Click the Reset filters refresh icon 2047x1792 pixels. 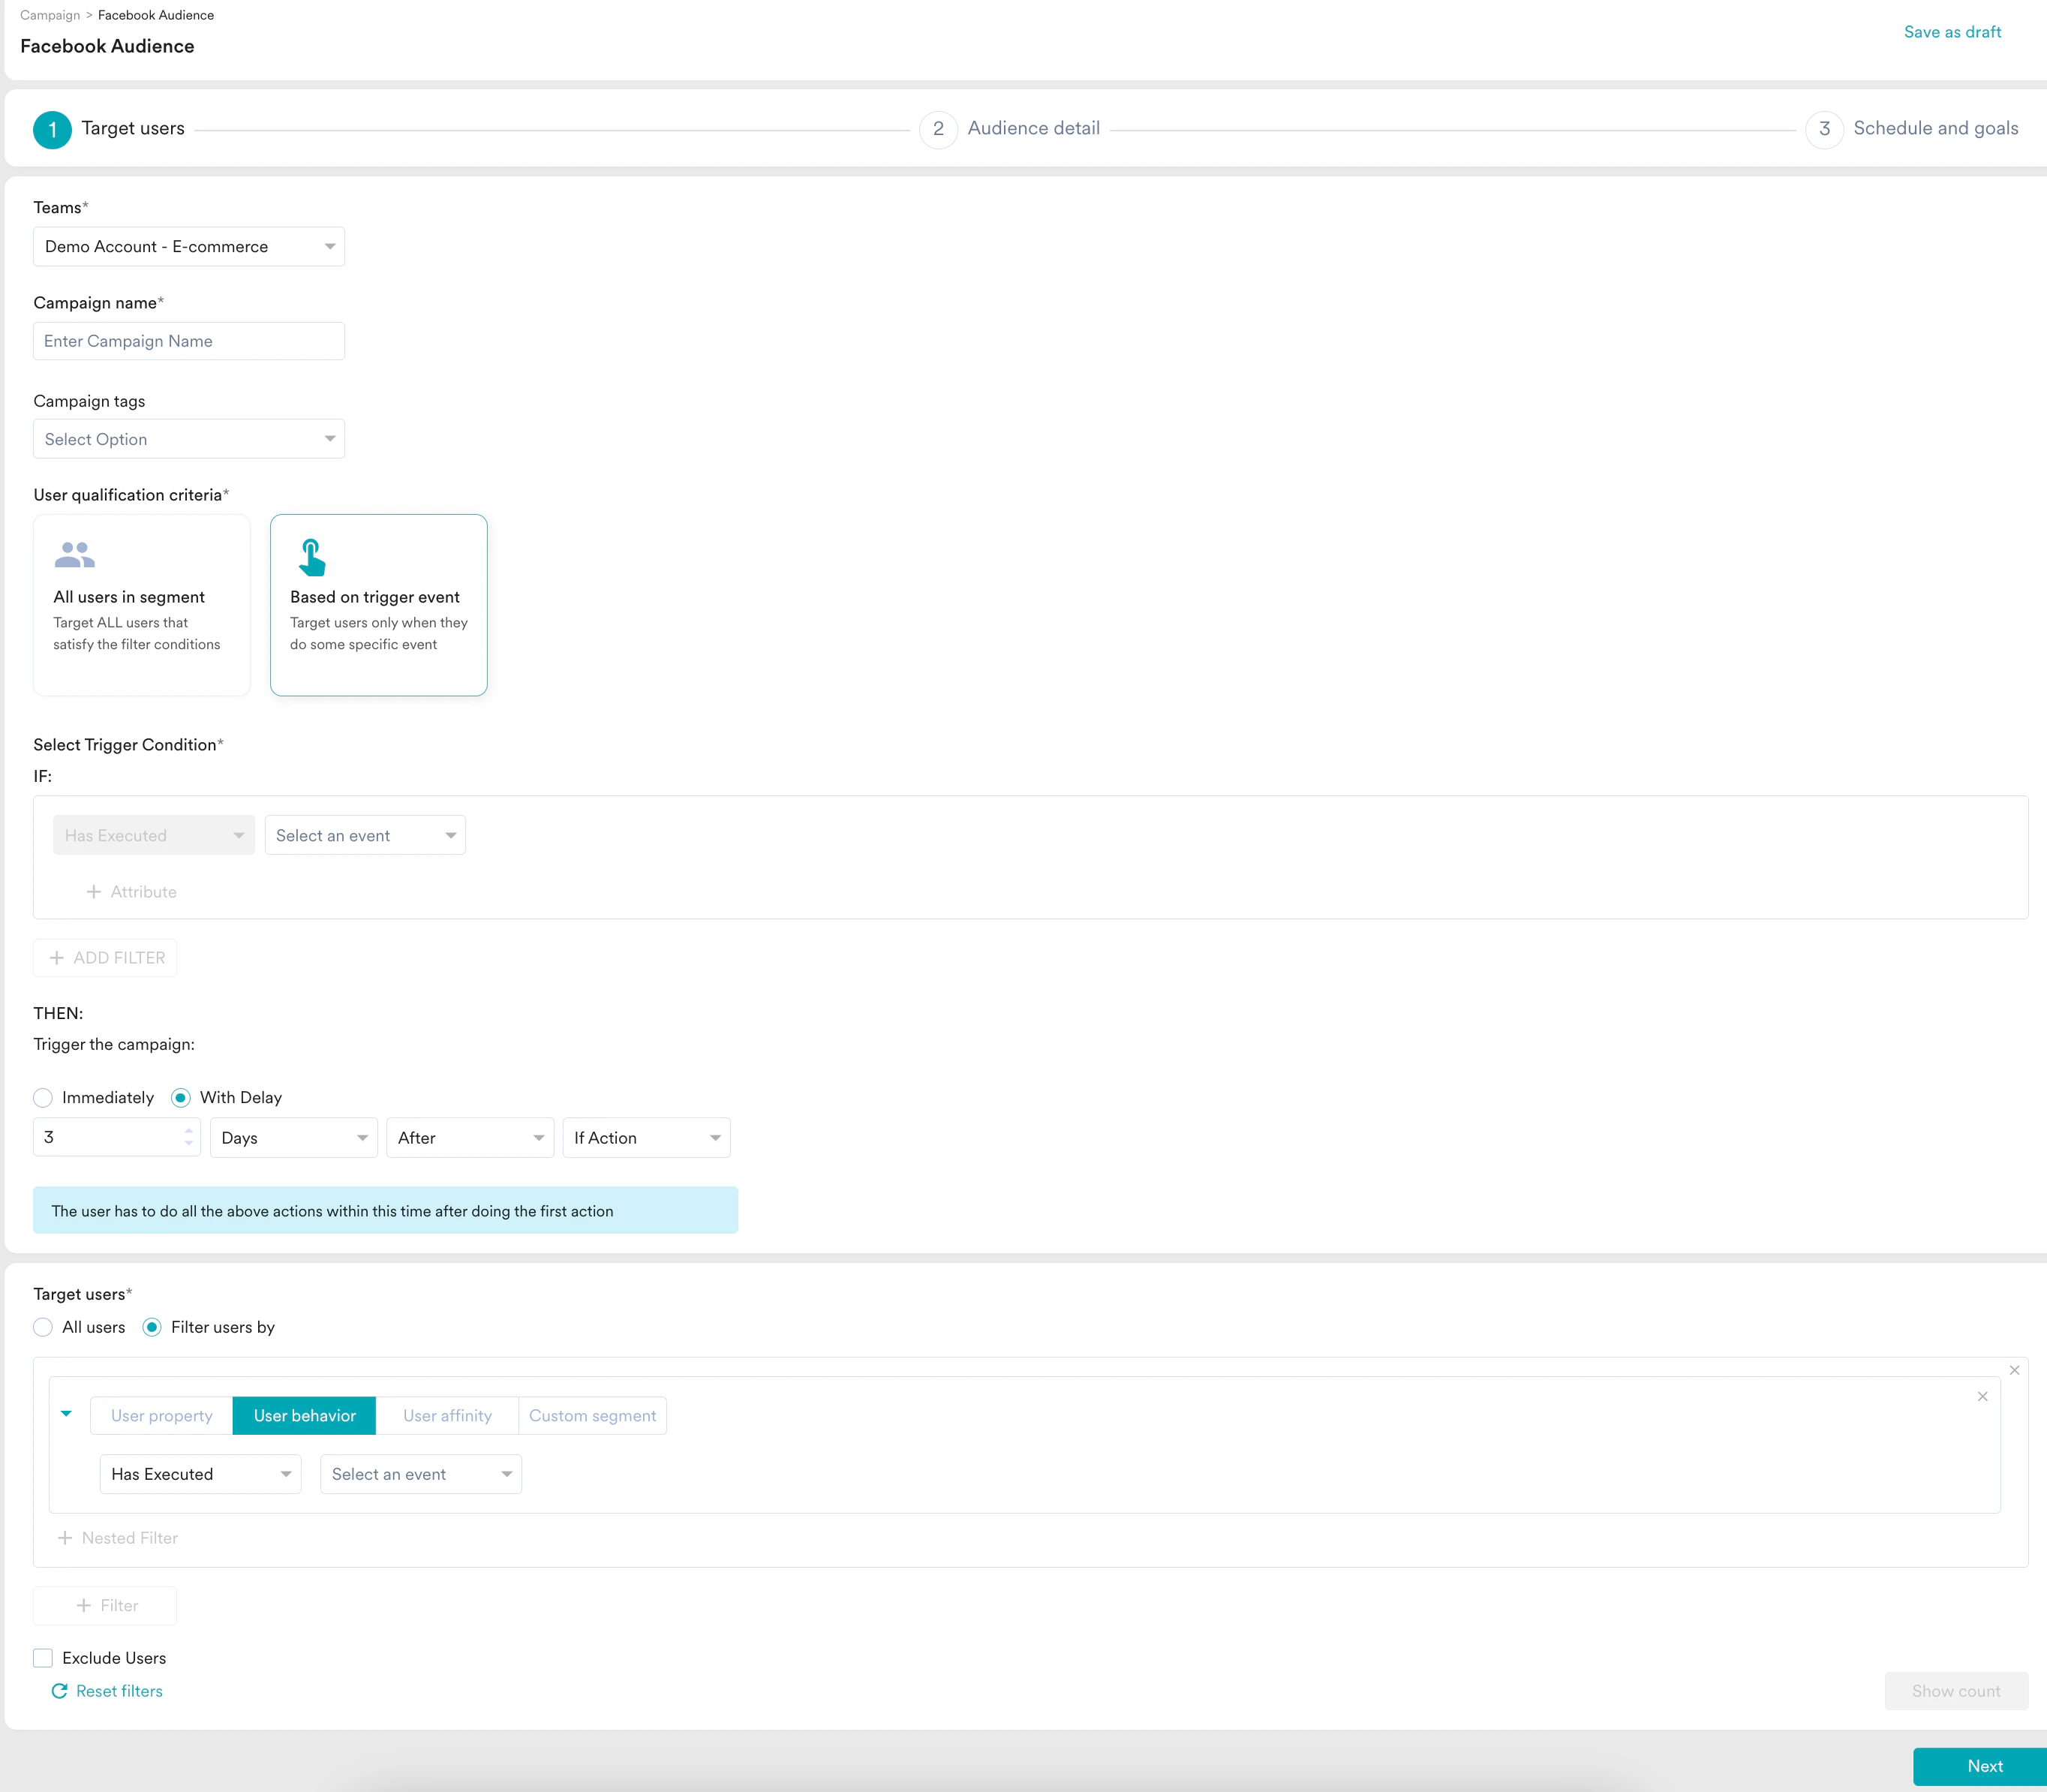59,1691
